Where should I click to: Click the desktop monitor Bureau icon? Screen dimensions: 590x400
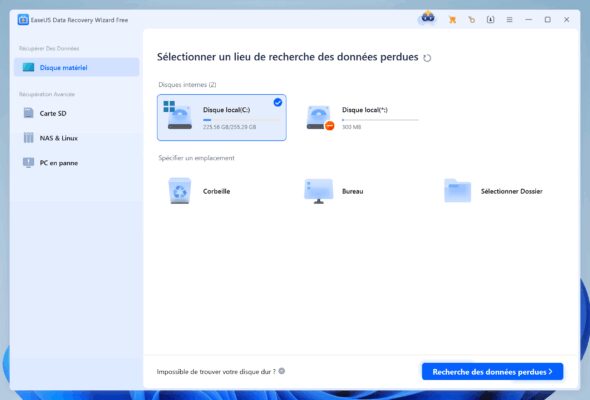[x=319, y=191]
